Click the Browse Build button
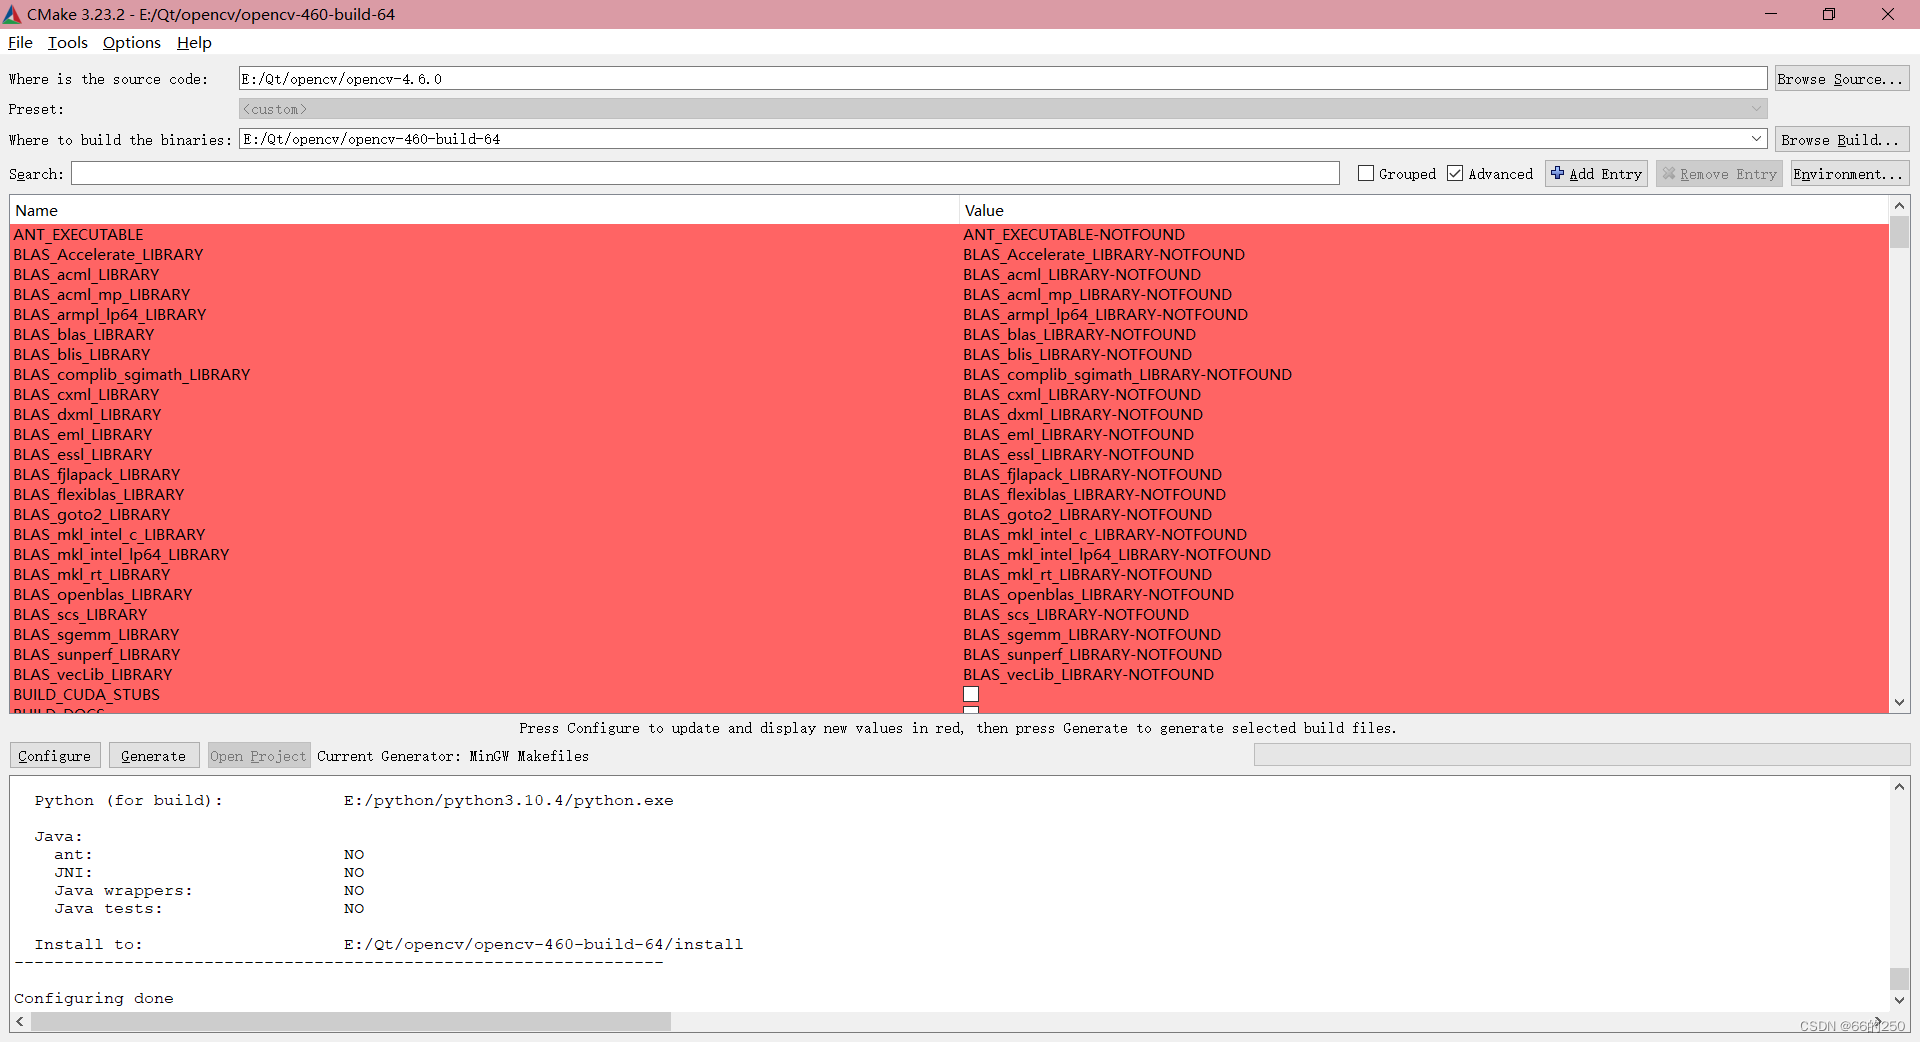The height and width of the screenshot is (1042, 1920). (1841, 140)
